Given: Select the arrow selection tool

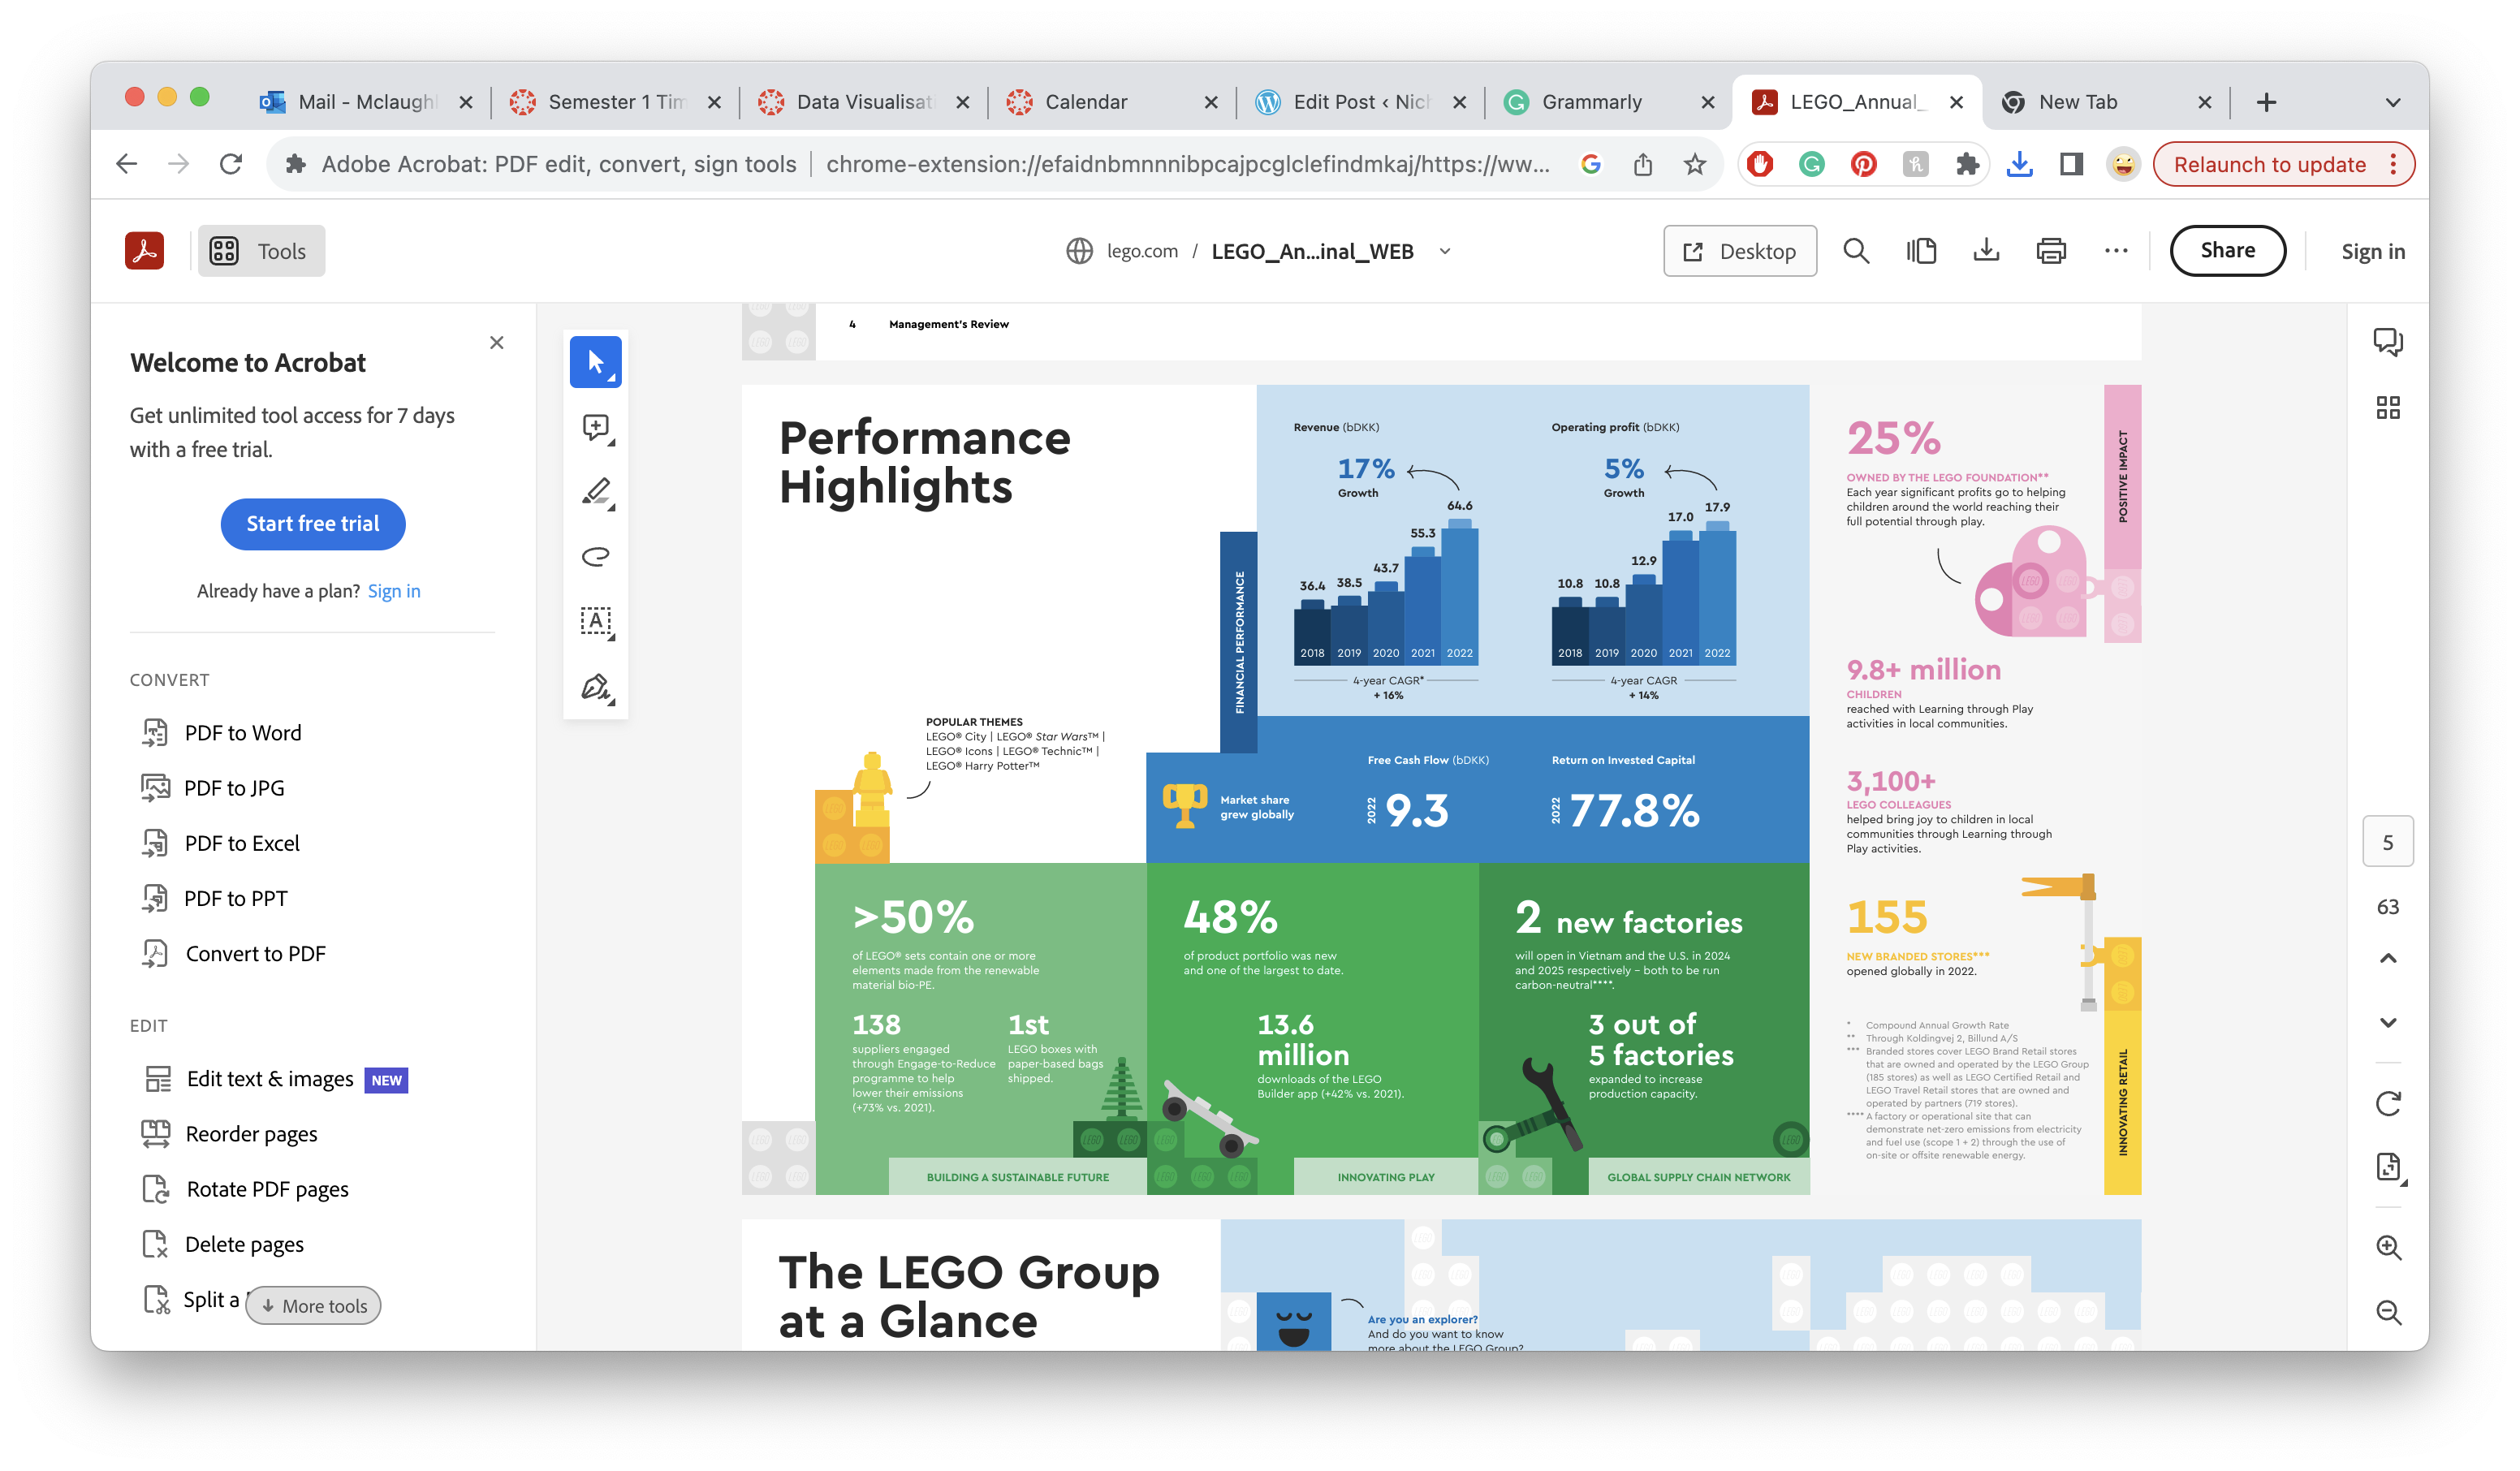Looking at the screenshot, I should (x=595, y=361).
